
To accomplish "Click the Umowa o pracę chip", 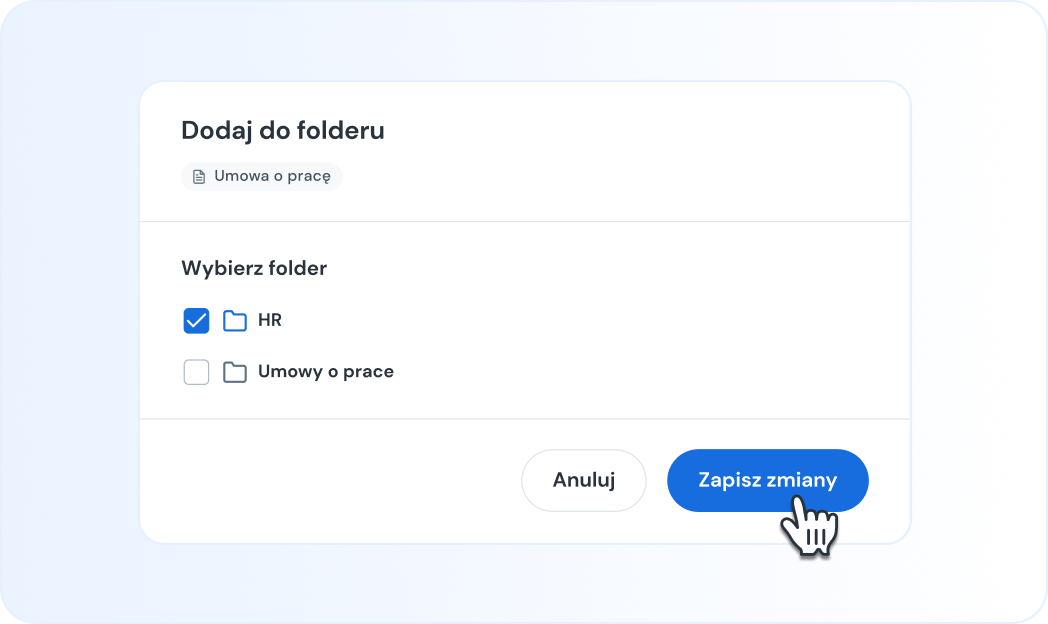I will [x=261, y=176].
